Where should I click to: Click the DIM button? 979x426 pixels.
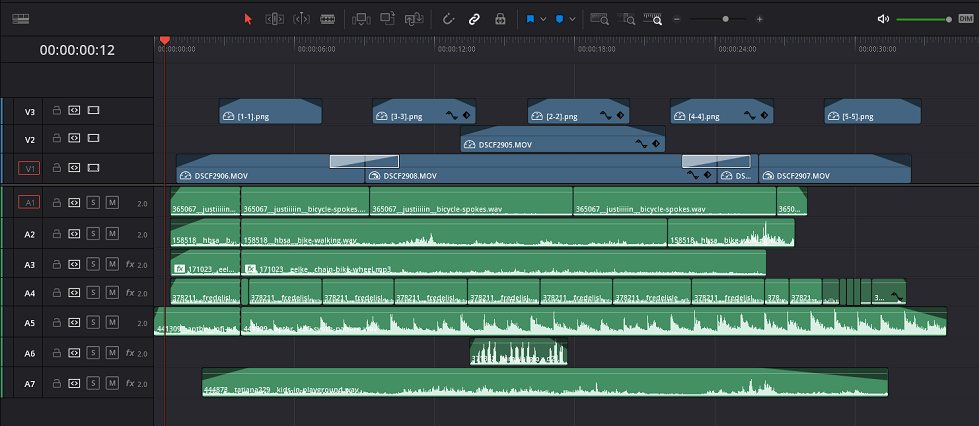[x=965, y=19]
